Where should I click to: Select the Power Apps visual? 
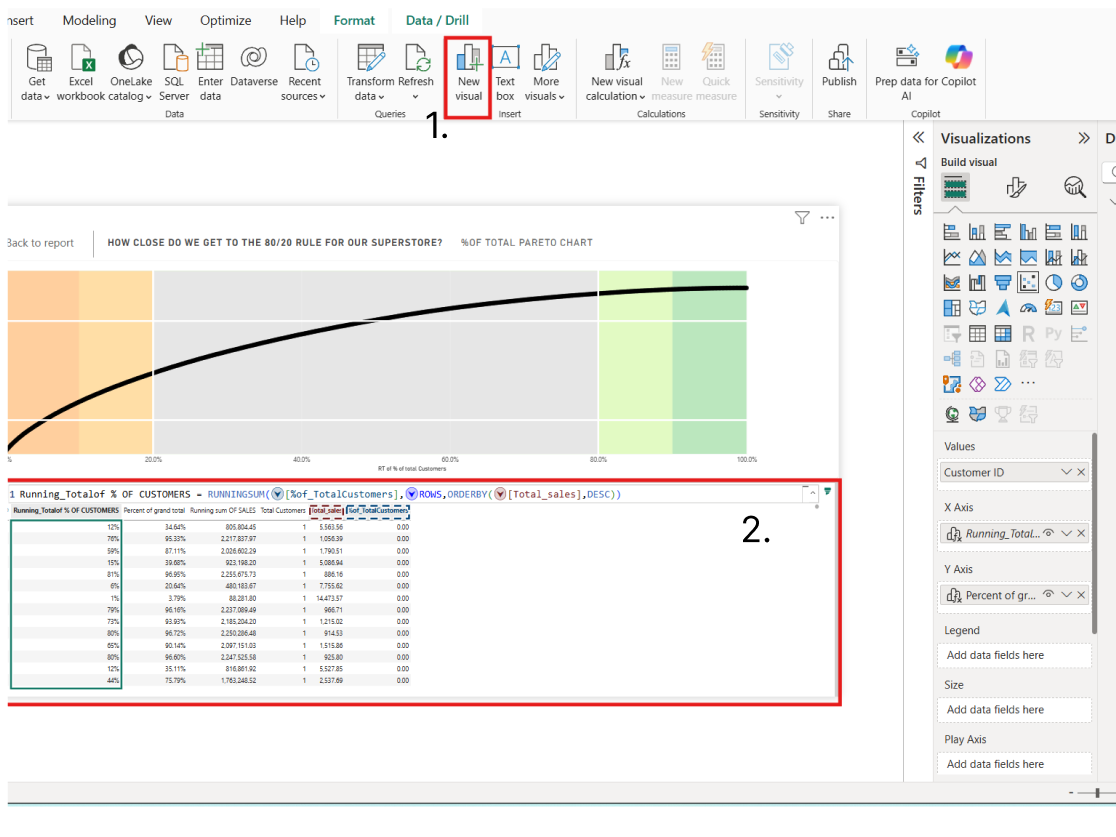977,385
